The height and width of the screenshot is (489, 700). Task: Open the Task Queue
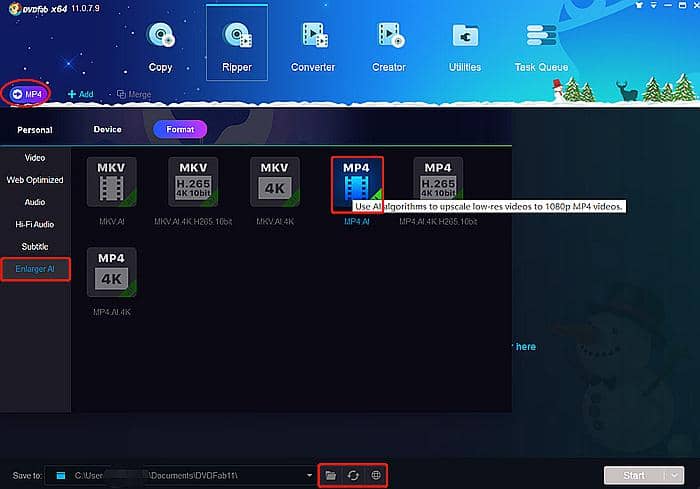point(541,47)
